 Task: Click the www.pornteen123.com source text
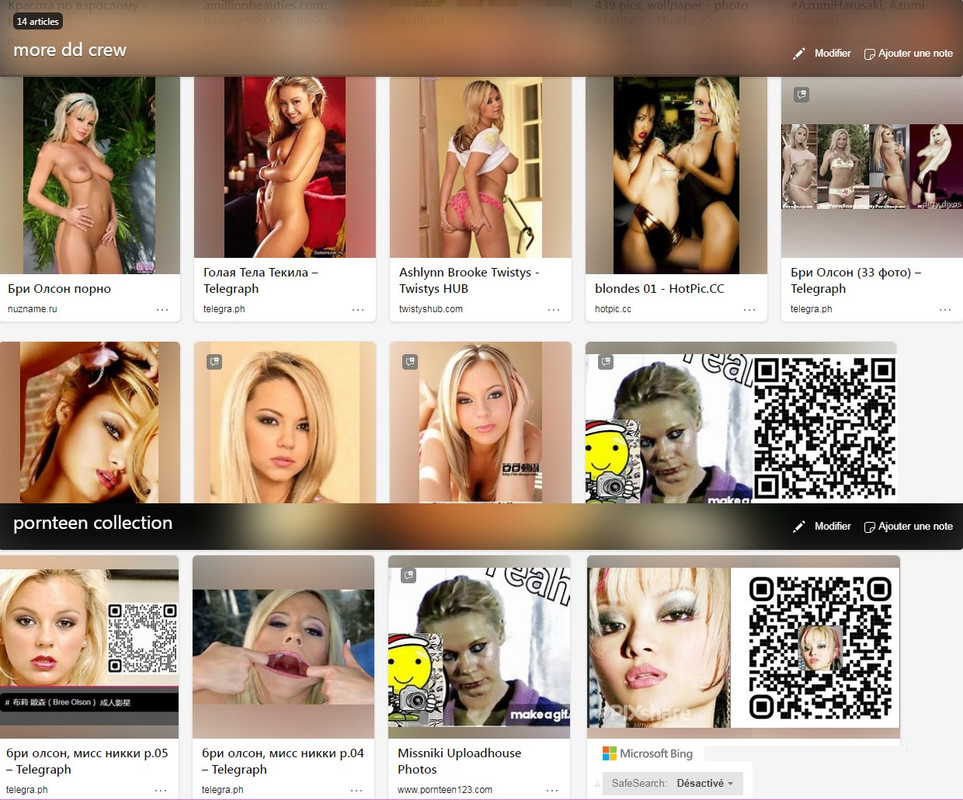point(445,790)
